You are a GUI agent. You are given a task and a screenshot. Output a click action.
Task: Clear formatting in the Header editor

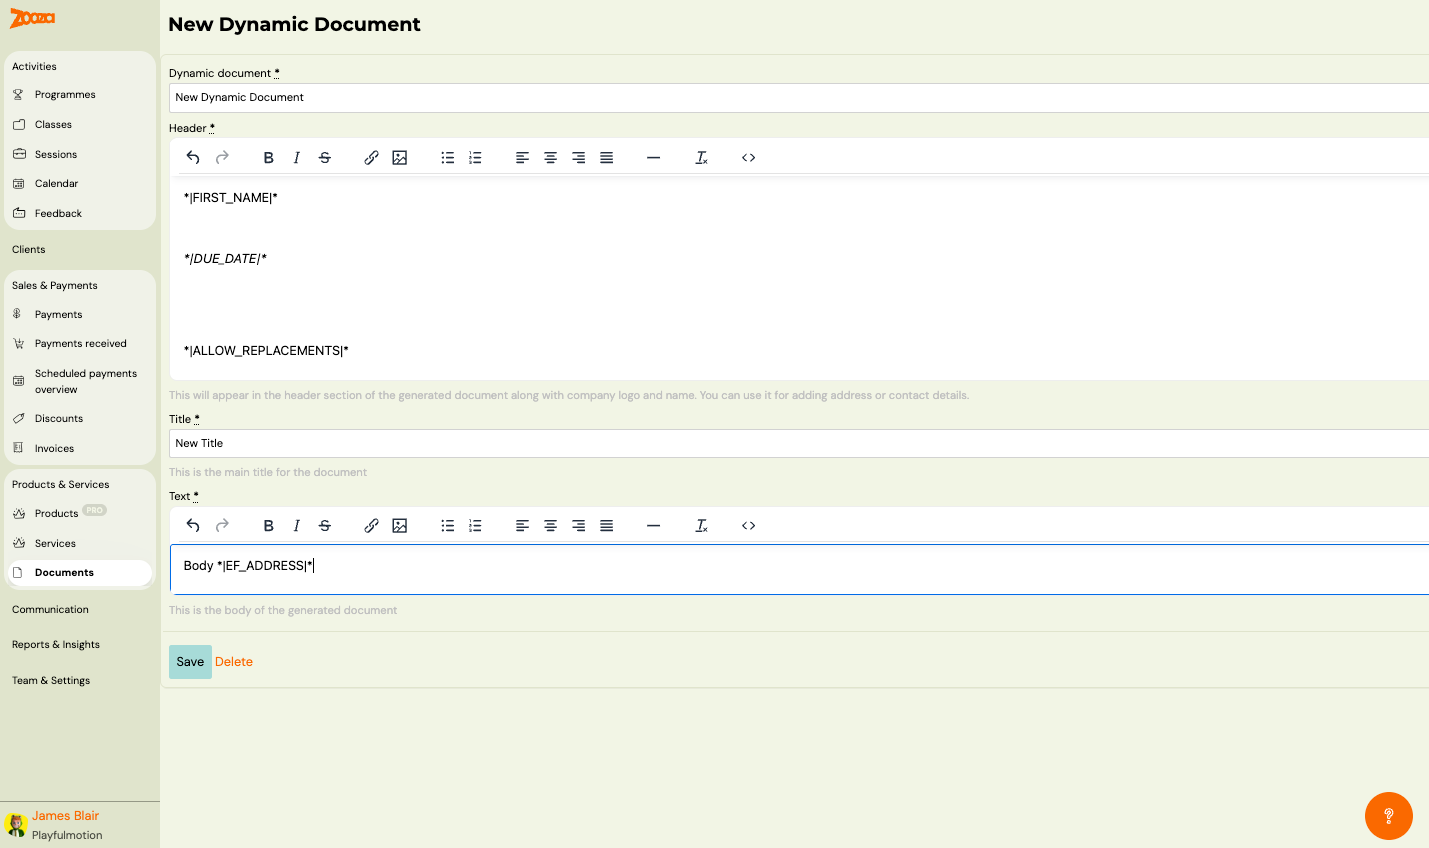click(x=701, y=157)
